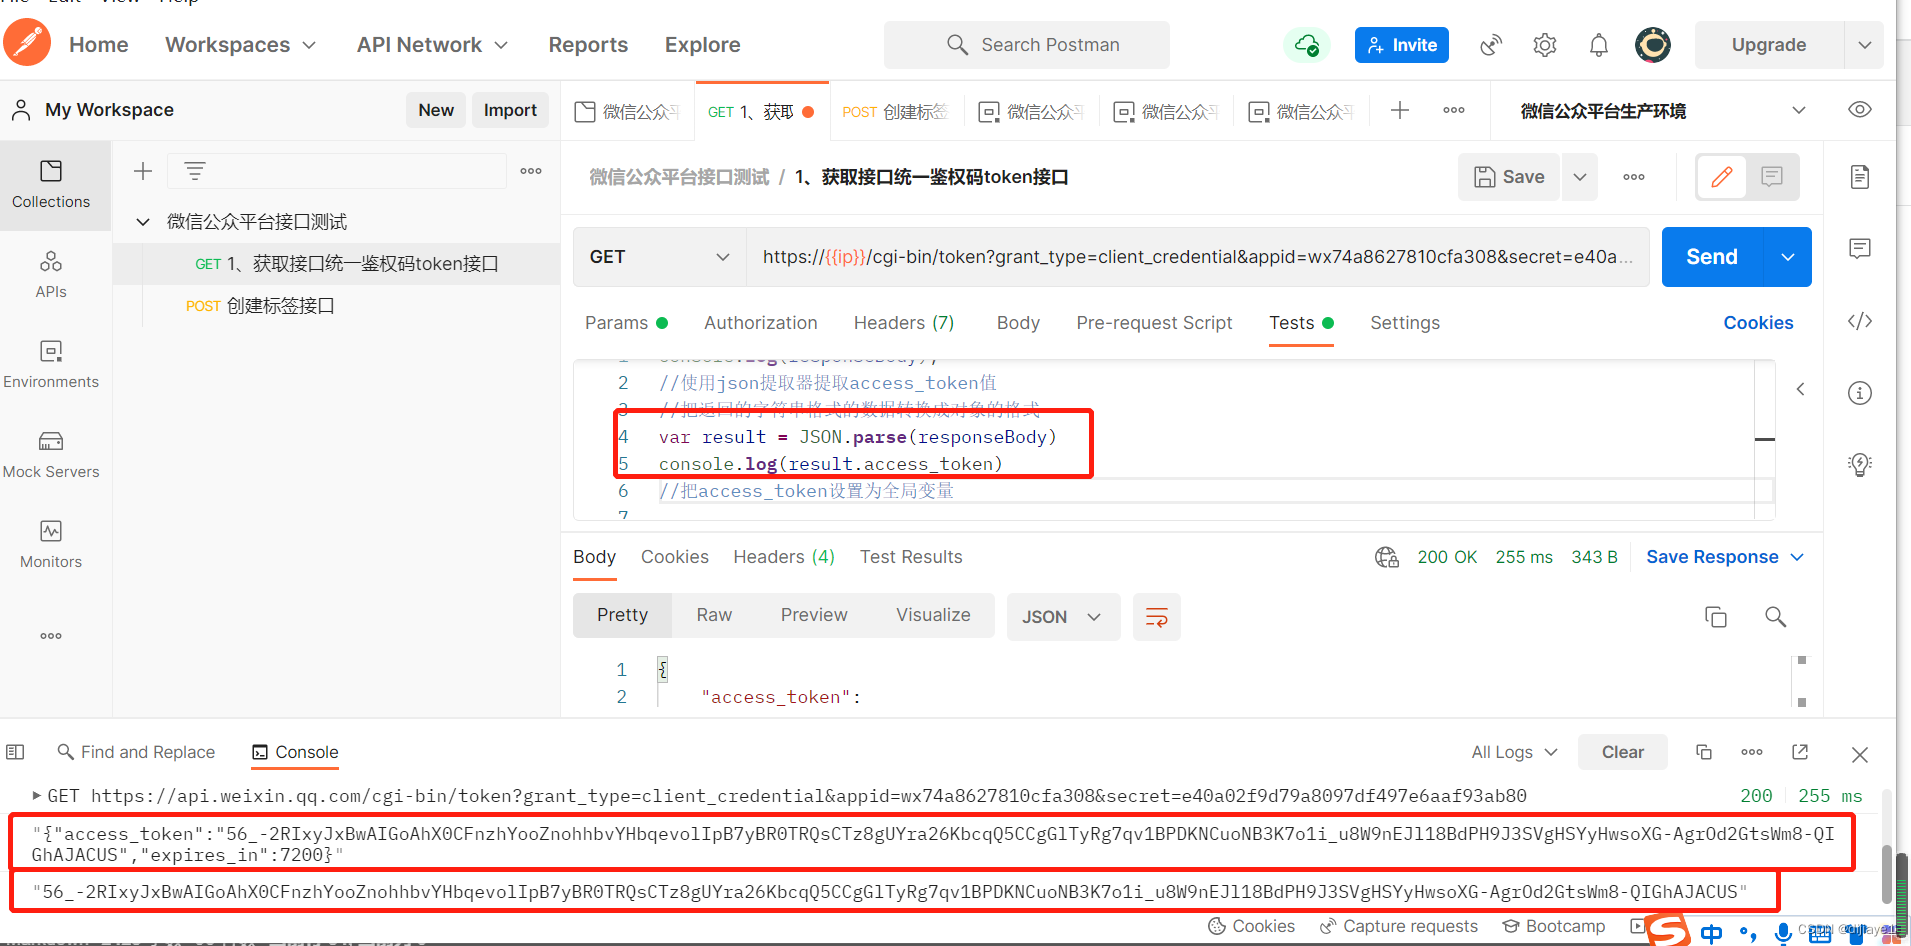Copy the response body
The image size is (1911, 946).
coord(1716,617)
